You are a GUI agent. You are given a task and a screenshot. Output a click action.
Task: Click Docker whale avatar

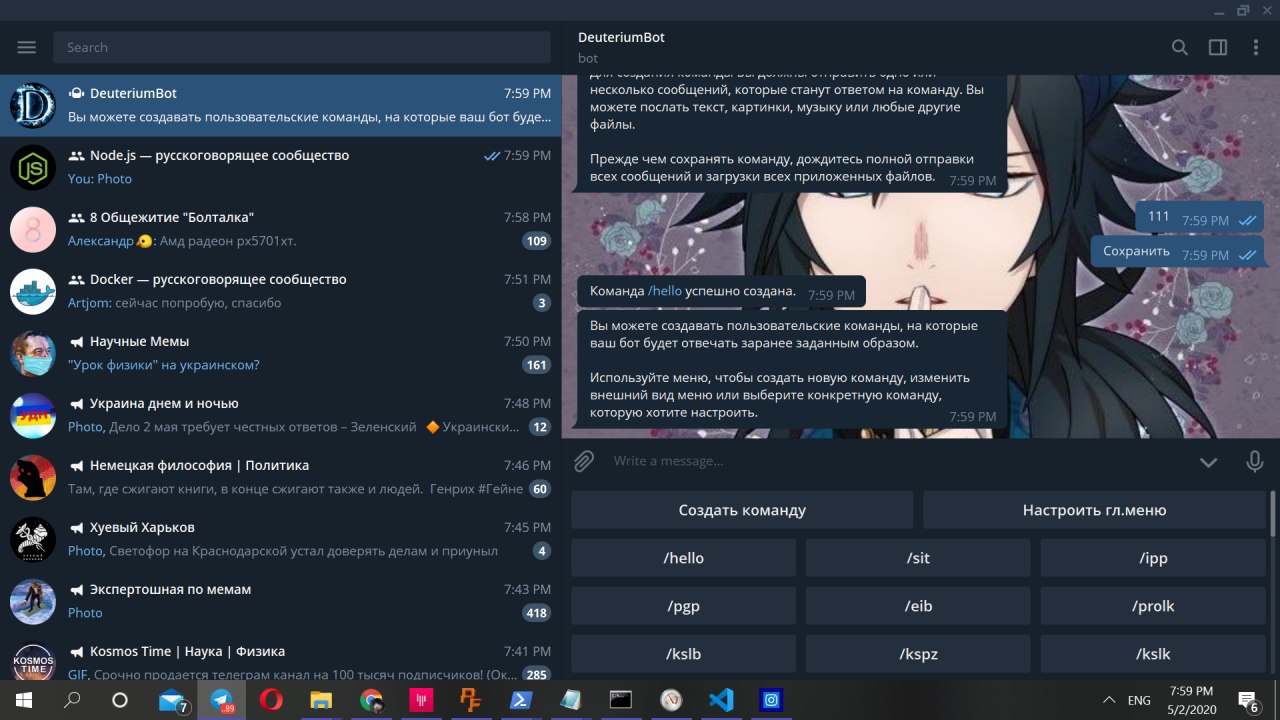click(33, 292)
